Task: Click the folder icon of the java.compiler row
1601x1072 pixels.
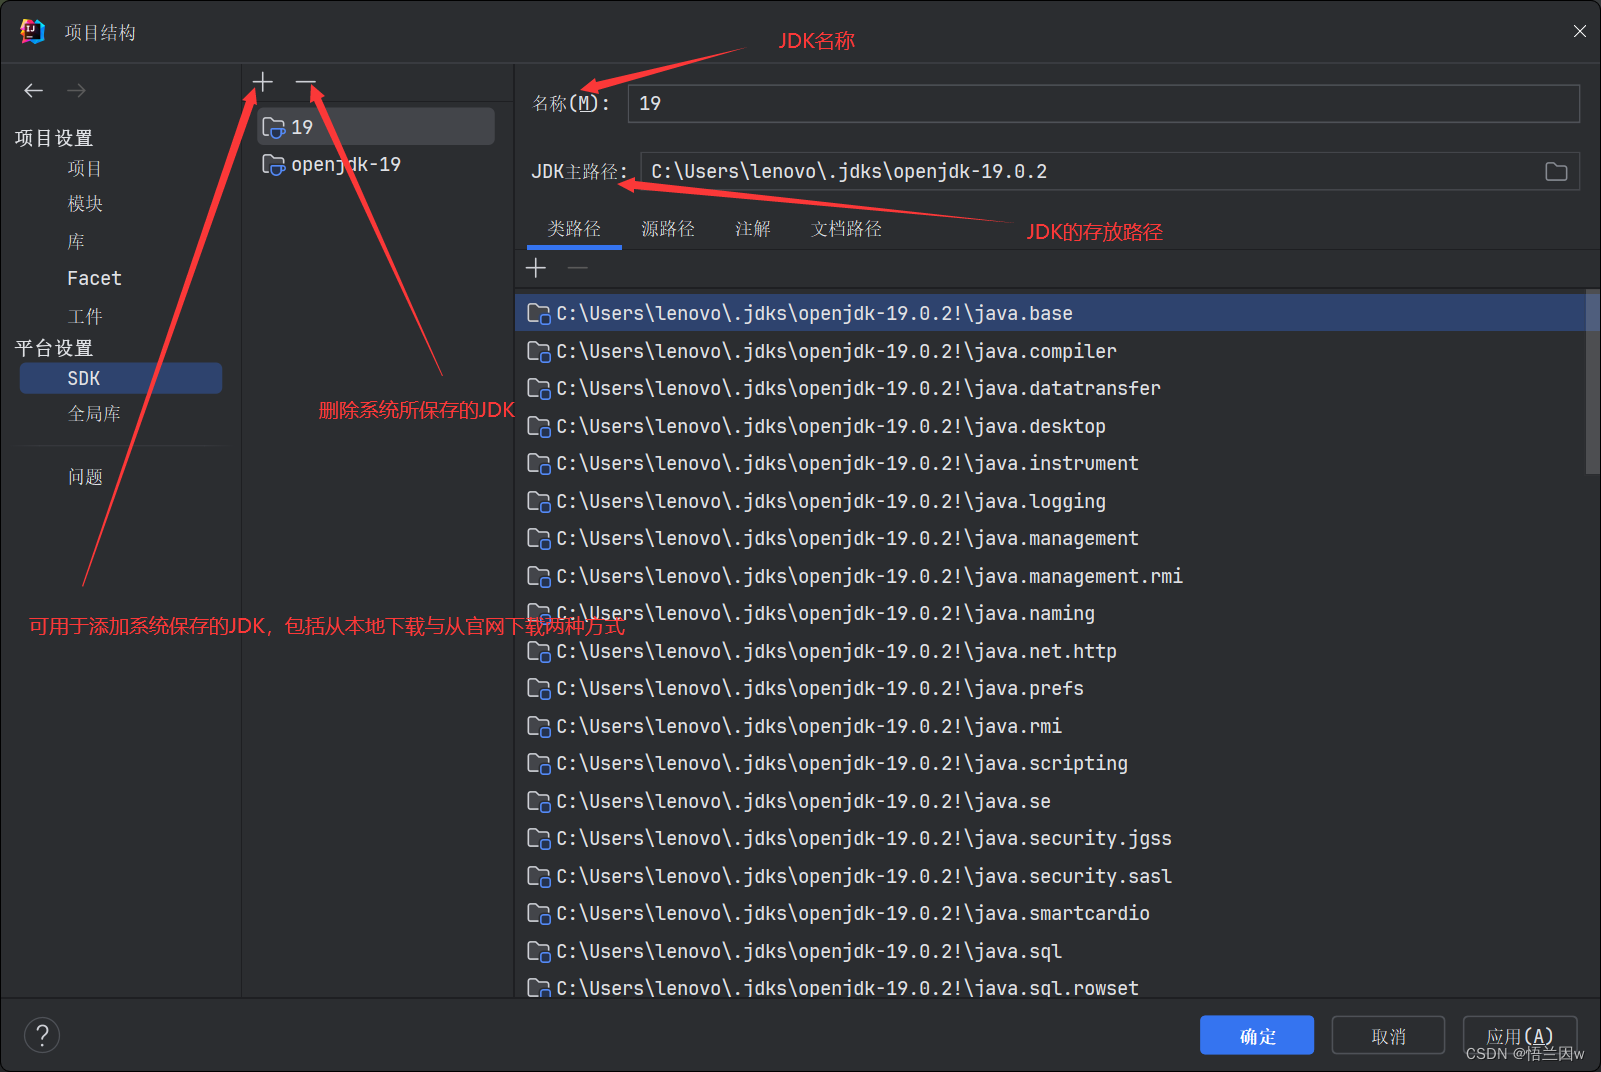Action: pyautogui.click(x=539, y=352)
